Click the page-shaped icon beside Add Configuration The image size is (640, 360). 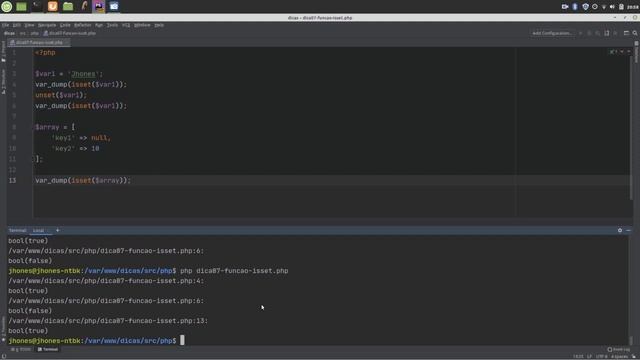click(x=607, y=33)
